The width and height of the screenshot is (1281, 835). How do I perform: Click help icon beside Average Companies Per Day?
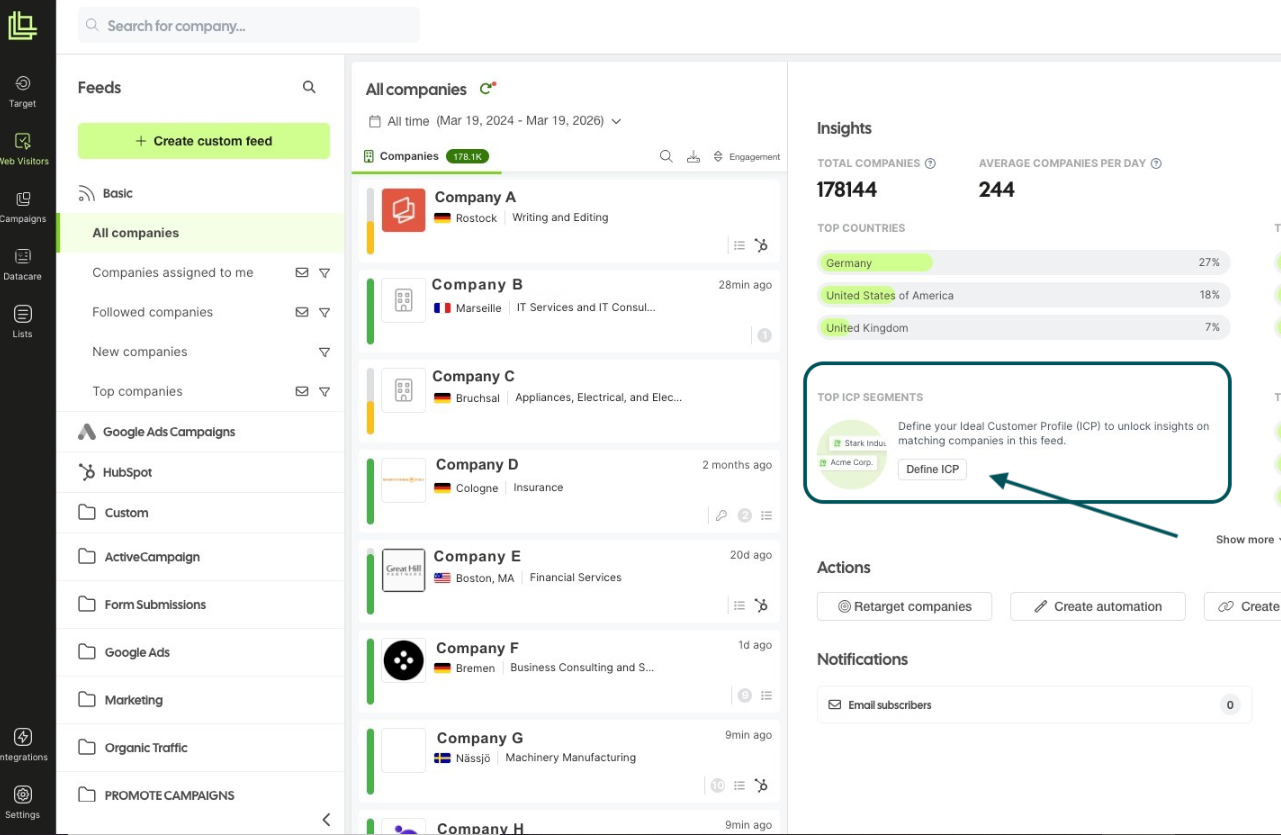tap(1156, 163)
